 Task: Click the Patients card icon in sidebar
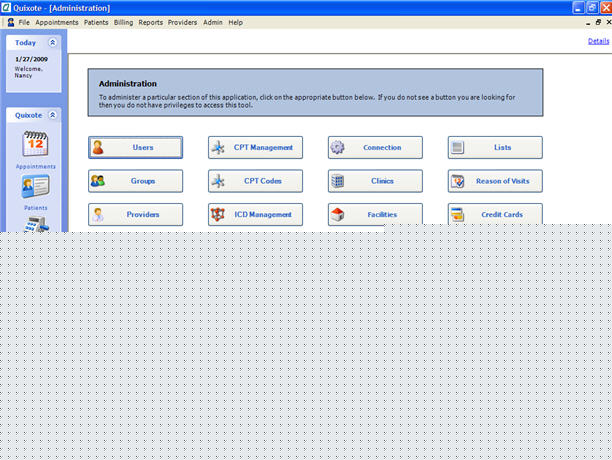[36, 186]
